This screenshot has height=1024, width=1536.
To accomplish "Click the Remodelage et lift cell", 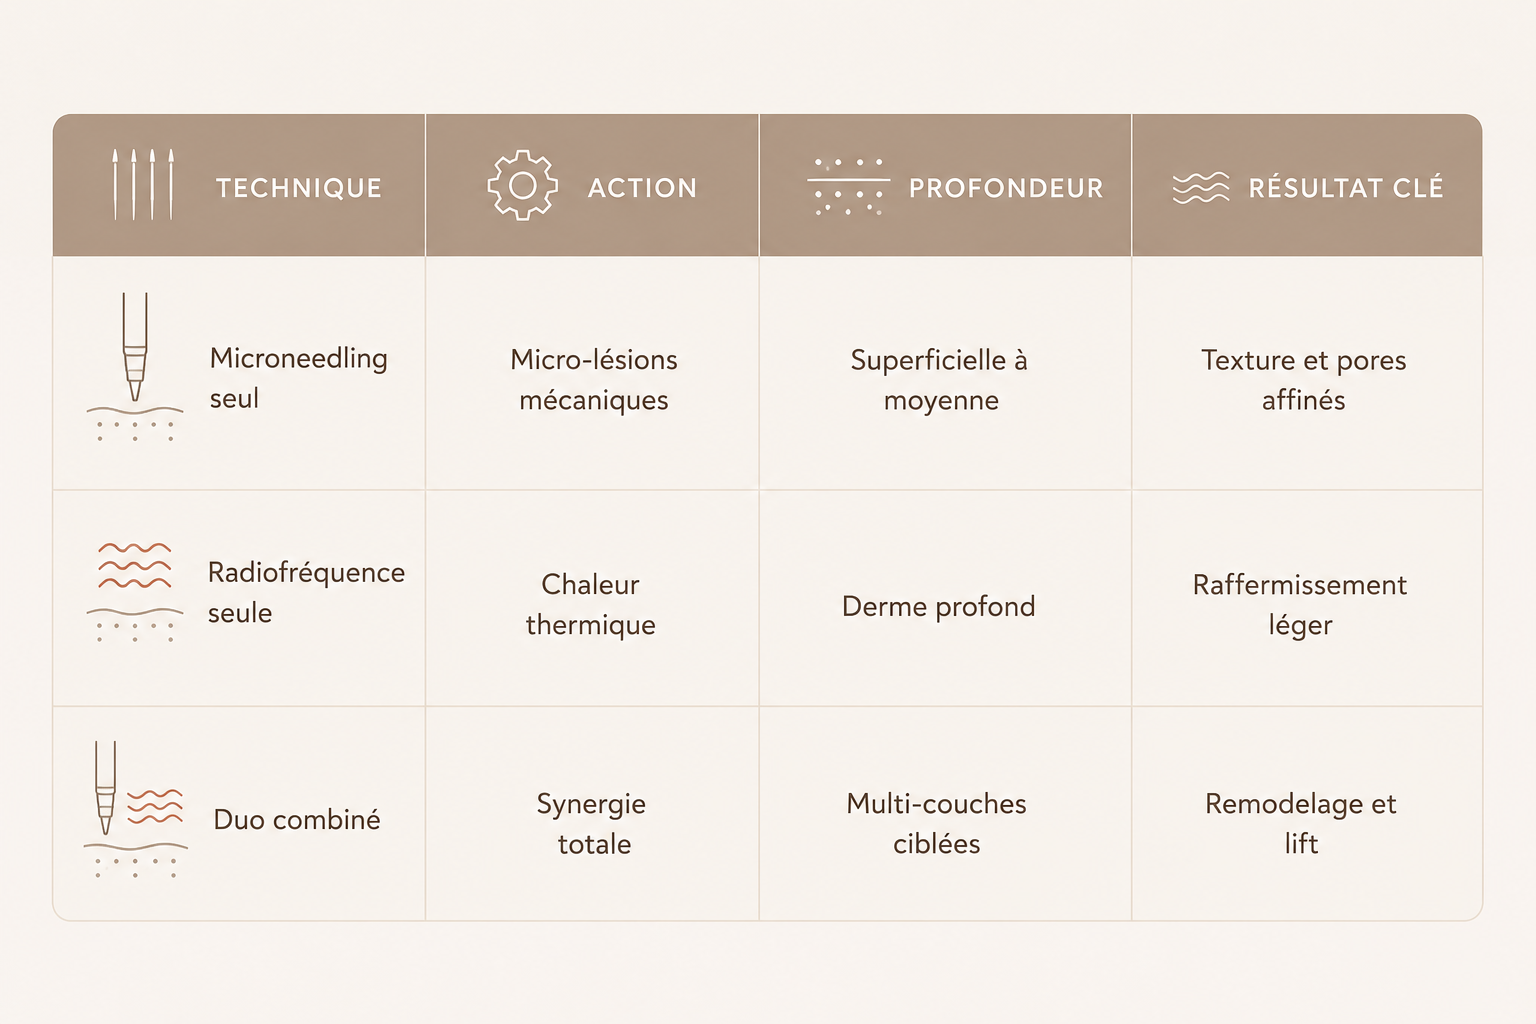I will (1301, 823).
